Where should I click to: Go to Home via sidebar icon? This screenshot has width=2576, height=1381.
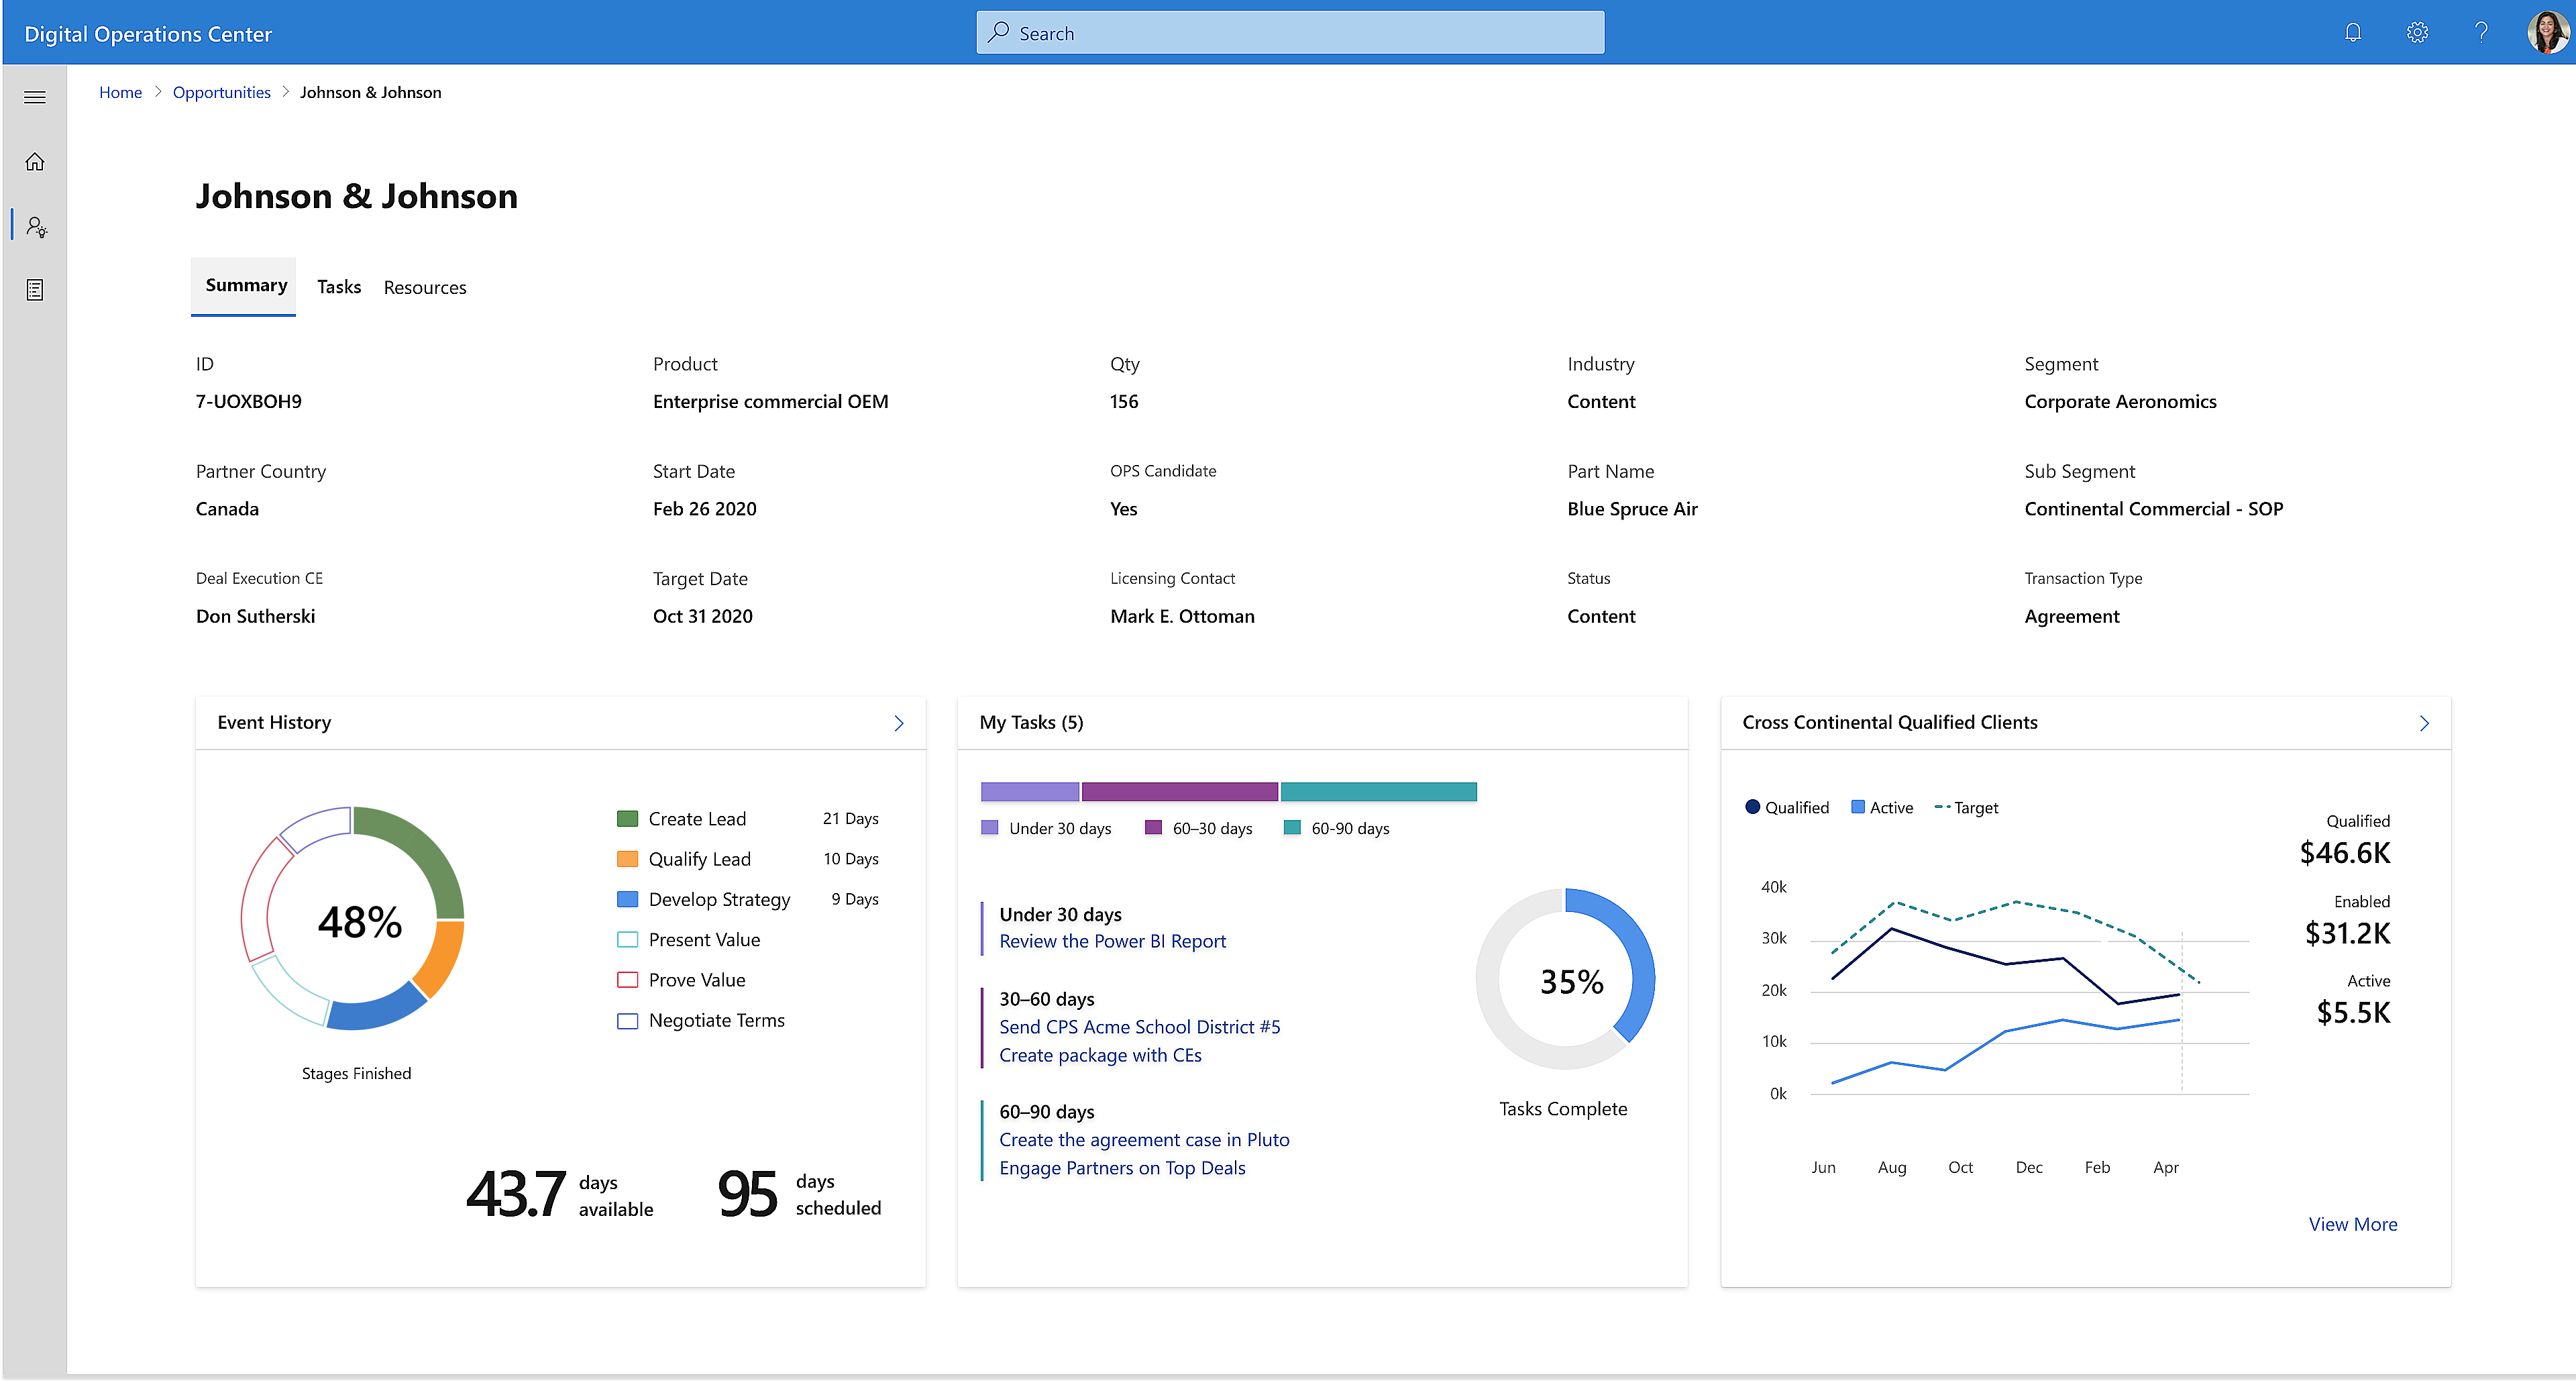tap(35, 162)
